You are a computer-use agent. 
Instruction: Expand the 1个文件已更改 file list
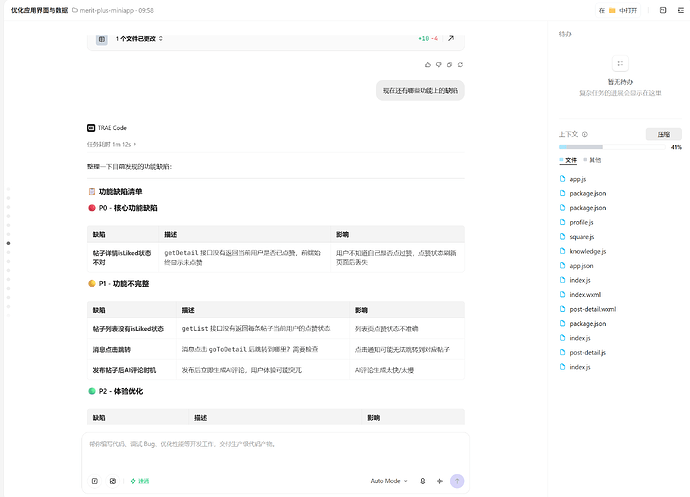(139, 39)
